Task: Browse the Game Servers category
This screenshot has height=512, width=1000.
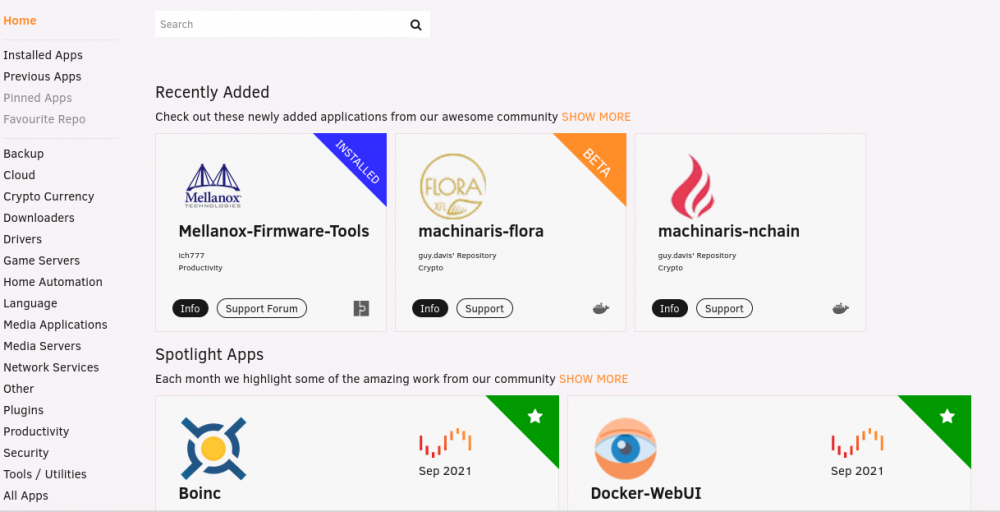Action: click(41, 260)
